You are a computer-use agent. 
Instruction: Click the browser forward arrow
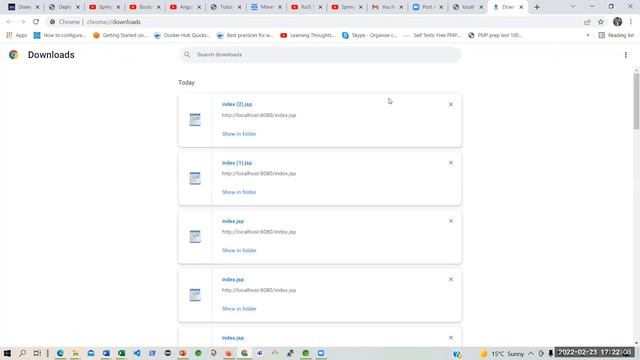click(22, 22)
